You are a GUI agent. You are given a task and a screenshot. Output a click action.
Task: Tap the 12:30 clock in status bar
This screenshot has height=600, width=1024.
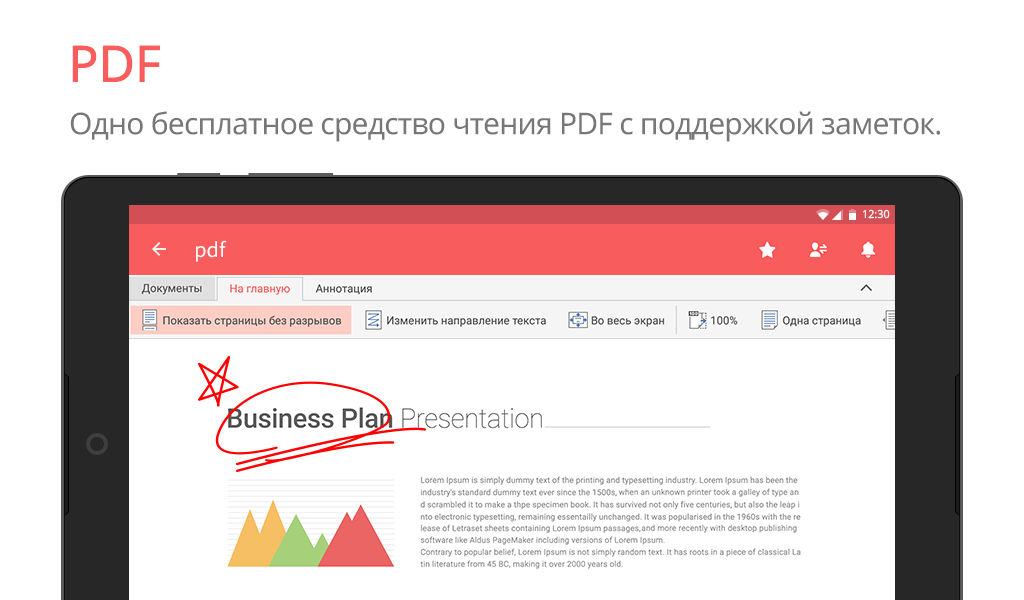click(x=876, y=214)
